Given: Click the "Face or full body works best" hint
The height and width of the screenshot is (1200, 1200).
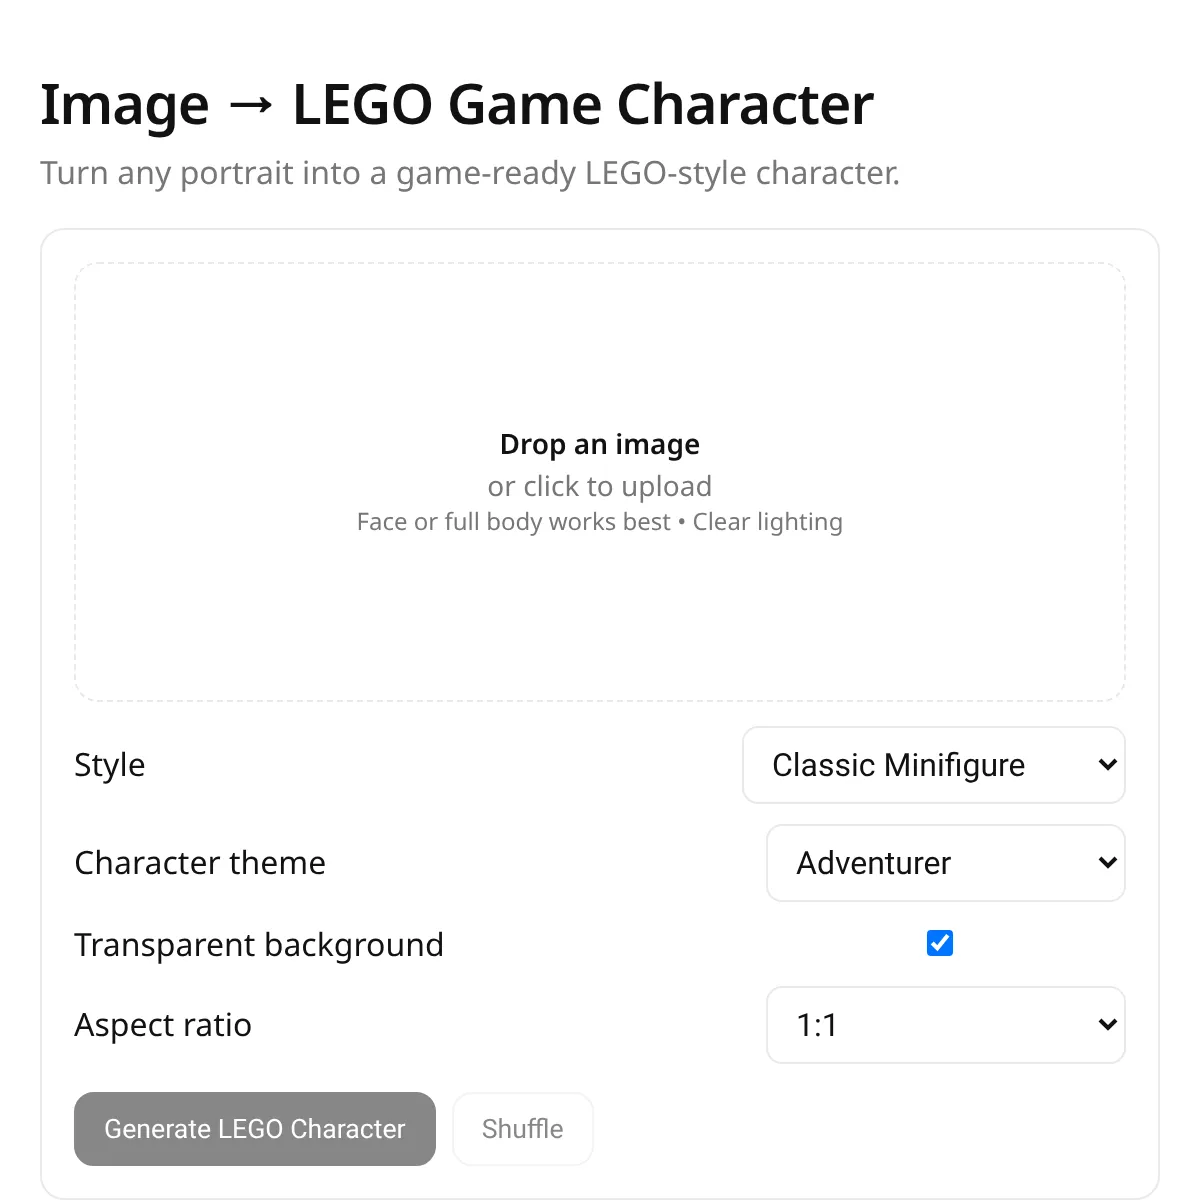Looking at the screenshot, I should tap(513, 522).
